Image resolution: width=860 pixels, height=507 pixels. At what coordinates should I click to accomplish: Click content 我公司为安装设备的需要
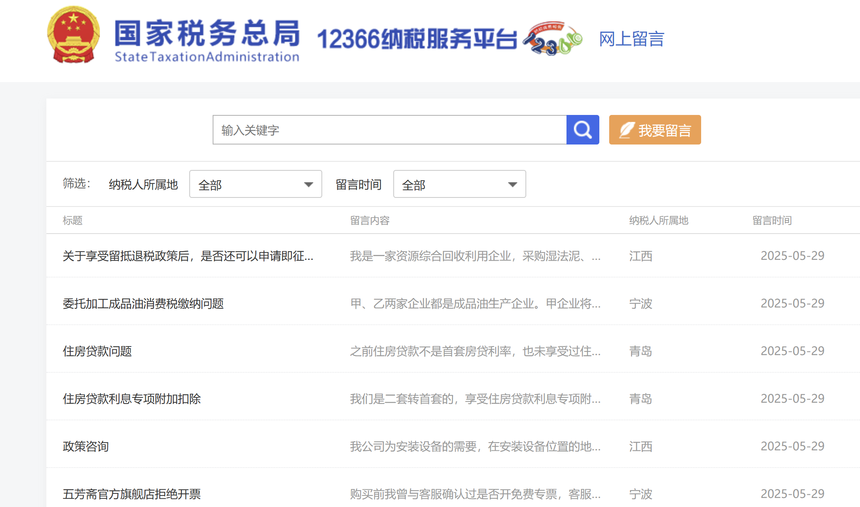point(476,447)
